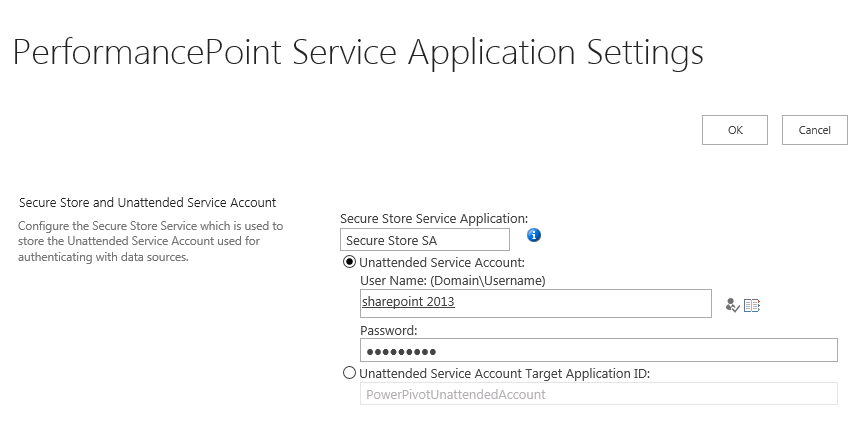Screen dimensions: 858x427
Task: Click inside the User Name people picker field
Action: click(580, 303)
